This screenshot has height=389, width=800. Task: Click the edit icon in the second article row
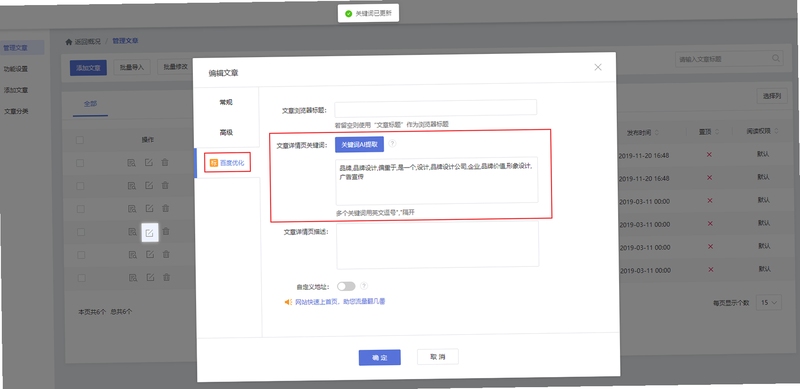[148, 185]
